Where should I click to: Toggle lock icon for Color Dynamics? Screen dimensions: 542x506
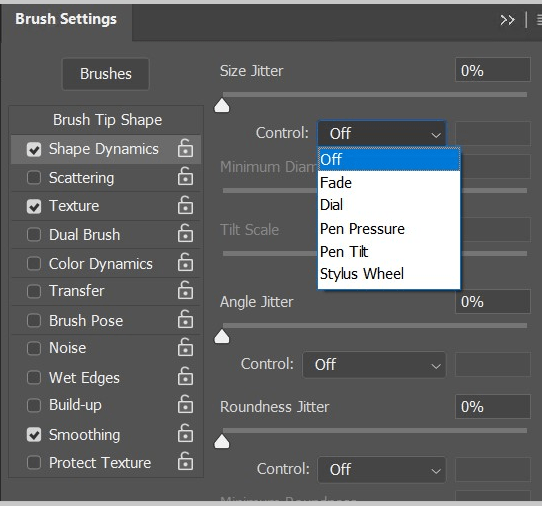[x=185, y=262]
